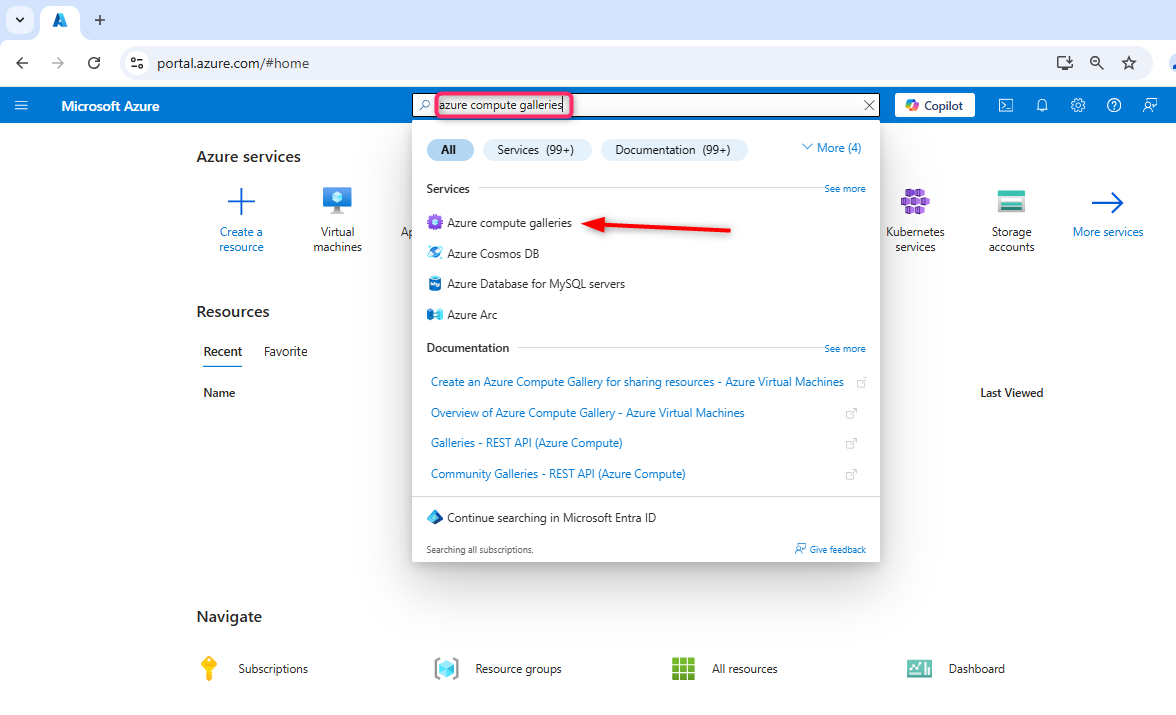Screen dimensions: 1176x715
Task: Open the help question mark icon
Action: pyautogui.click(x=1114, y=106)
